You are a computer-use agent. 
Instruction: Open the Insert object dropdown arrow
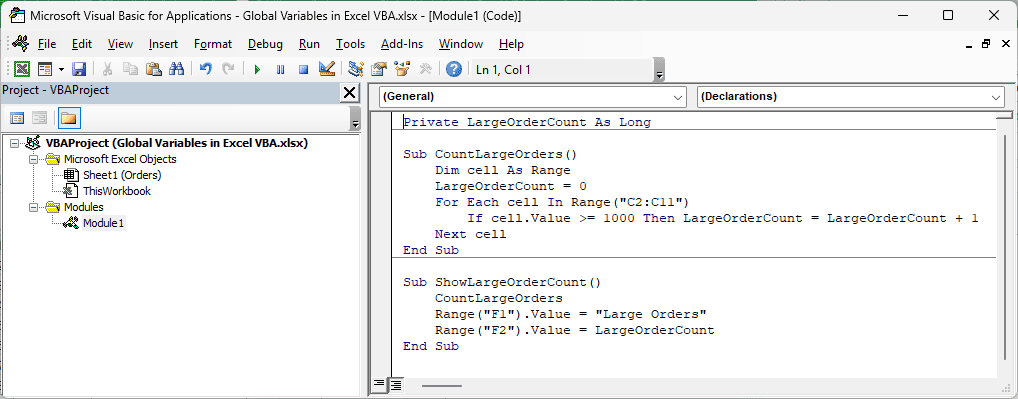tap(62, 69)
